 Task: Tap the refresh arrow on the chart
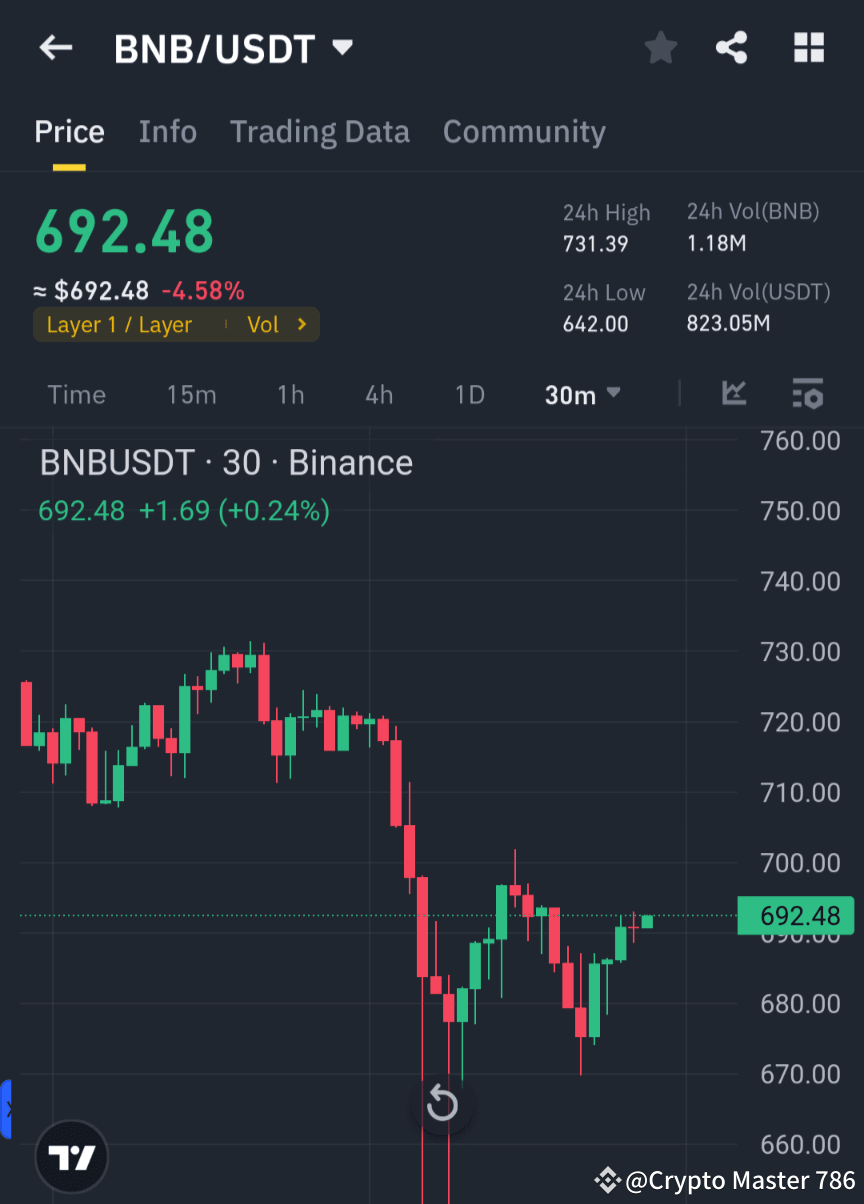(x=442, y=1104)
